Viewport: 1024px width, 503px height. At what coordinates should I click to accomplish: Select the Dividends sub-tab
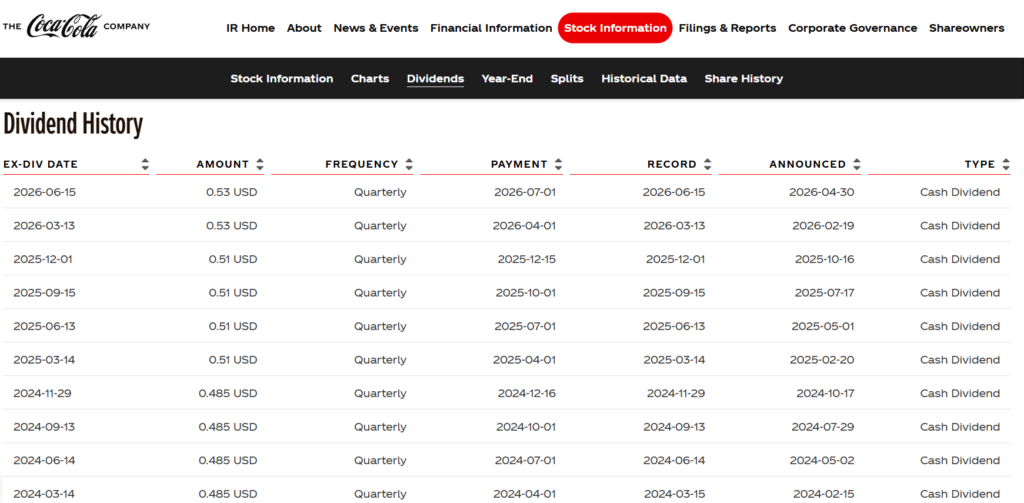[x=435, y=79]
